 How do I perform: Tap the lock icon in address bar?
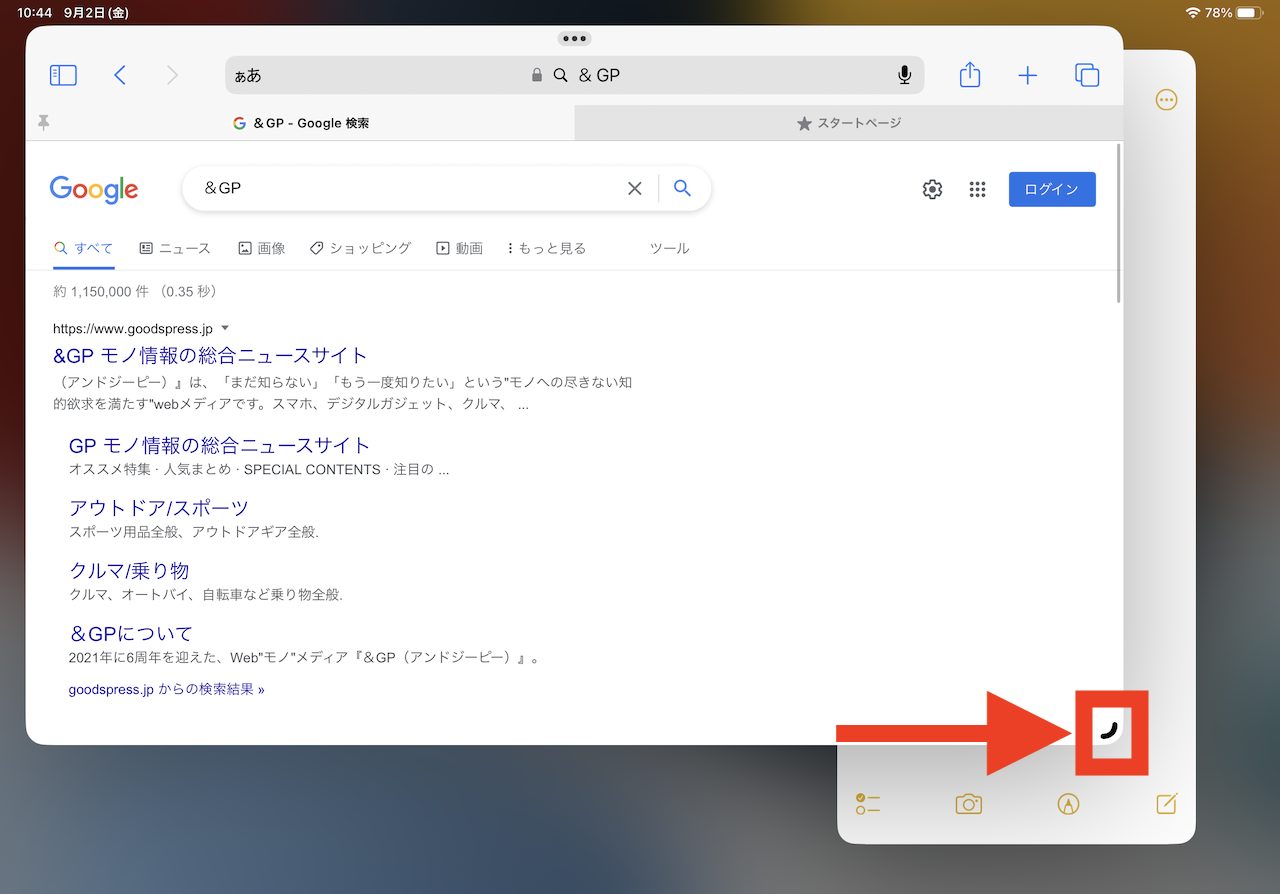point(537,75)
